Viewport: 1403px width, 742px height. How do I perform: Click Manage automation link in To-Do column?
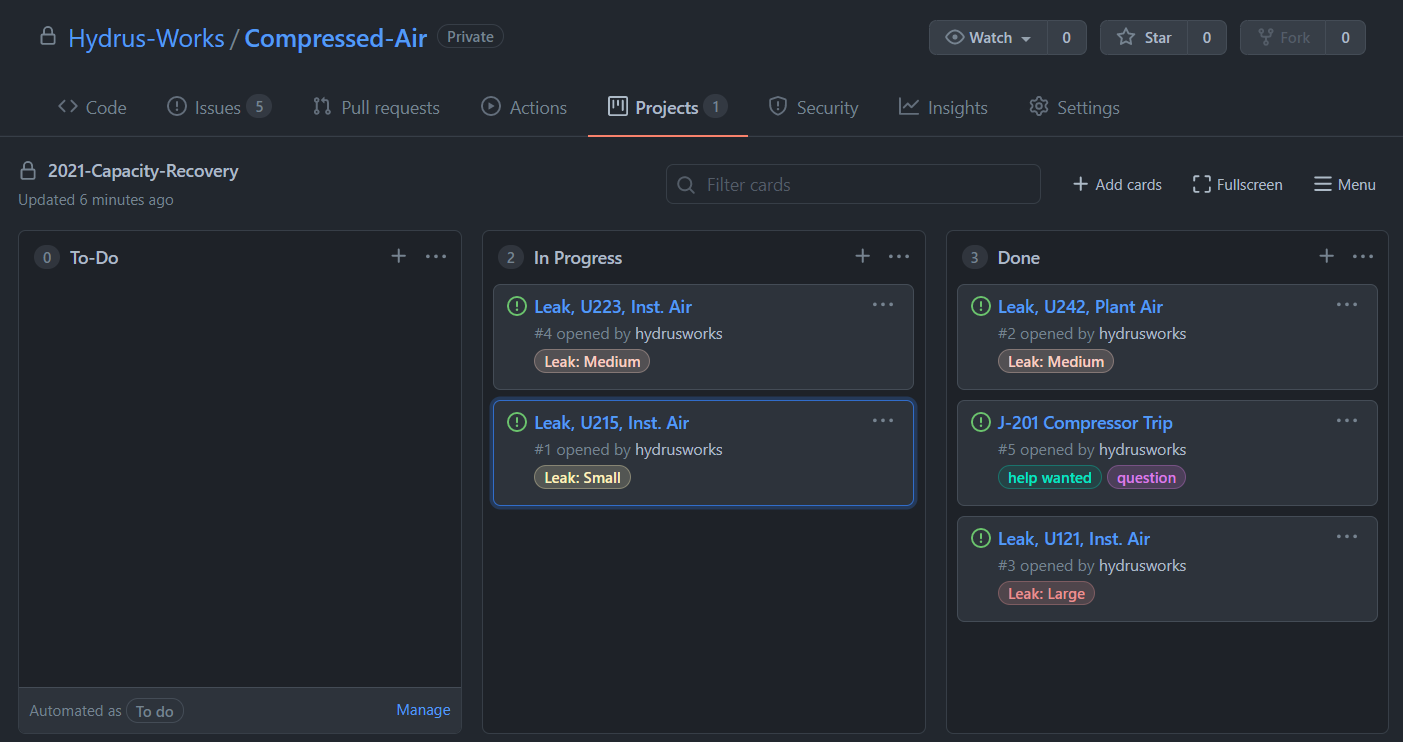(x=423, y=710)
